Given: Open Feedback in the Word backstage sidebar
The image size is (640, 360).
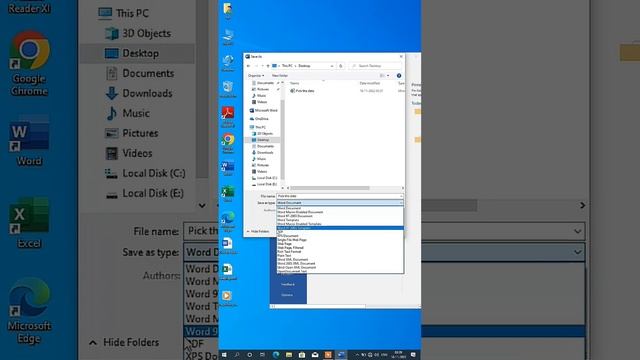Looking at the screenshot, I should coord(287,284).
